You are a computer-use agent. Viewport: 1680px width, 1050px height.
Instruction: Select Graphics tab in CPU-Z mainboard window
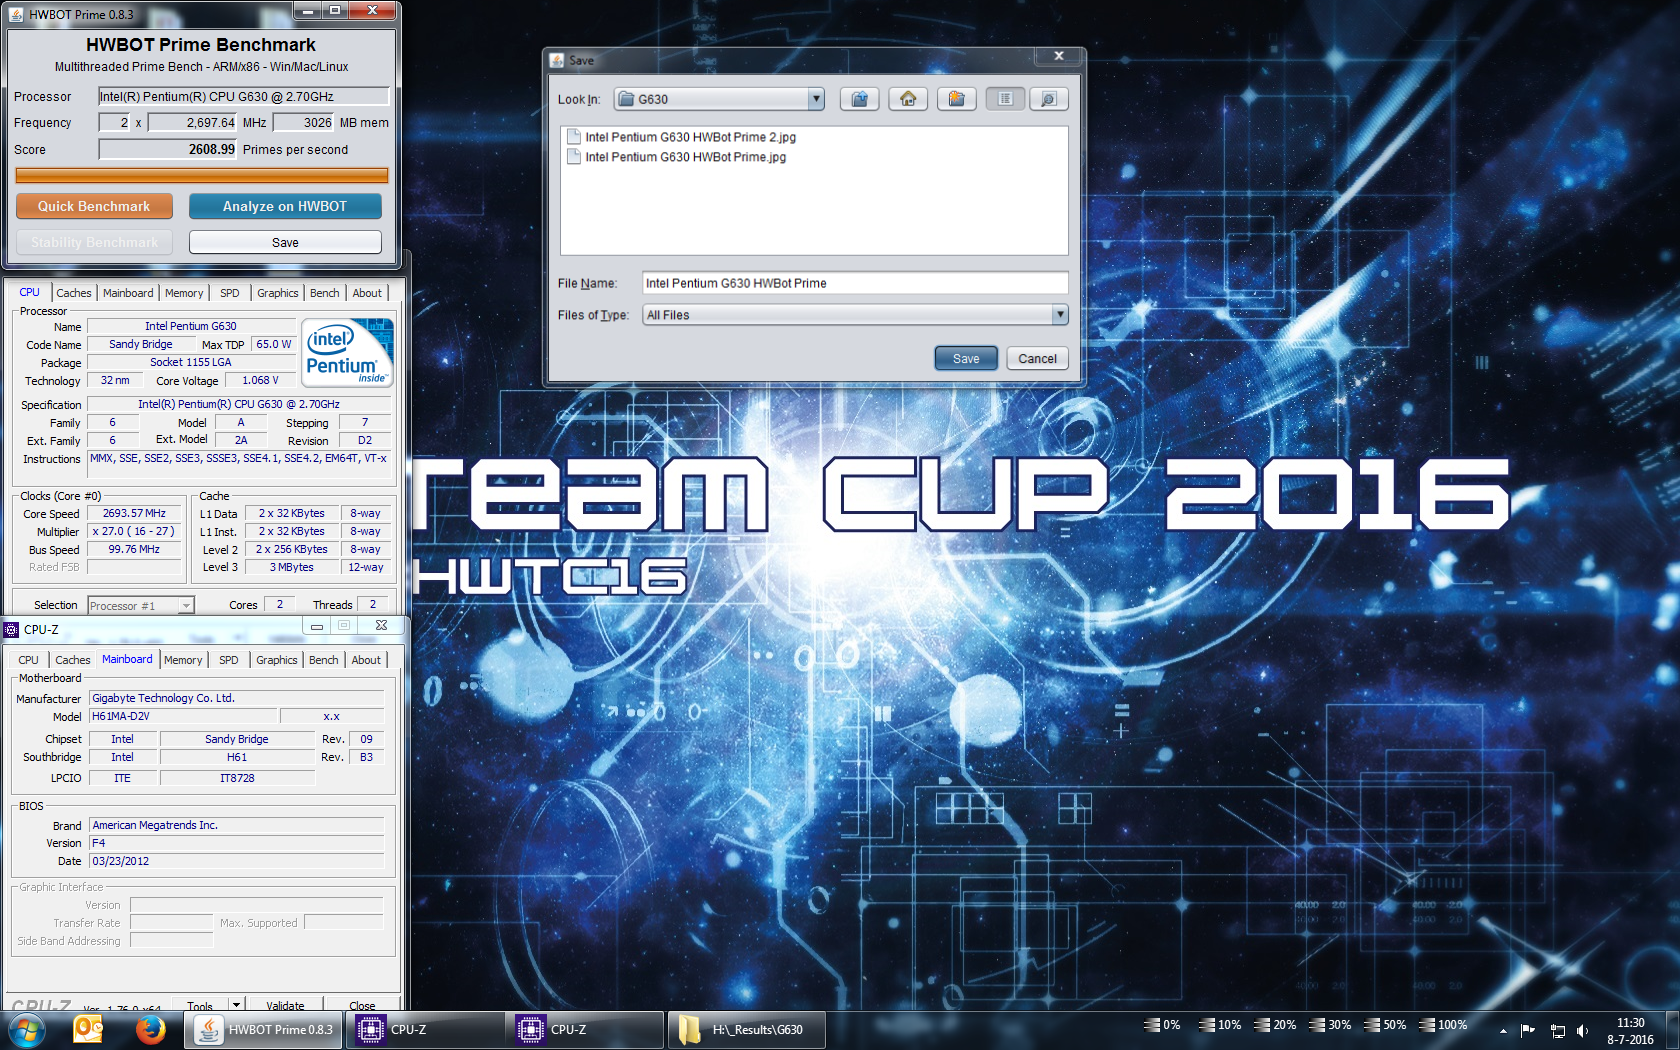(277, 660)
